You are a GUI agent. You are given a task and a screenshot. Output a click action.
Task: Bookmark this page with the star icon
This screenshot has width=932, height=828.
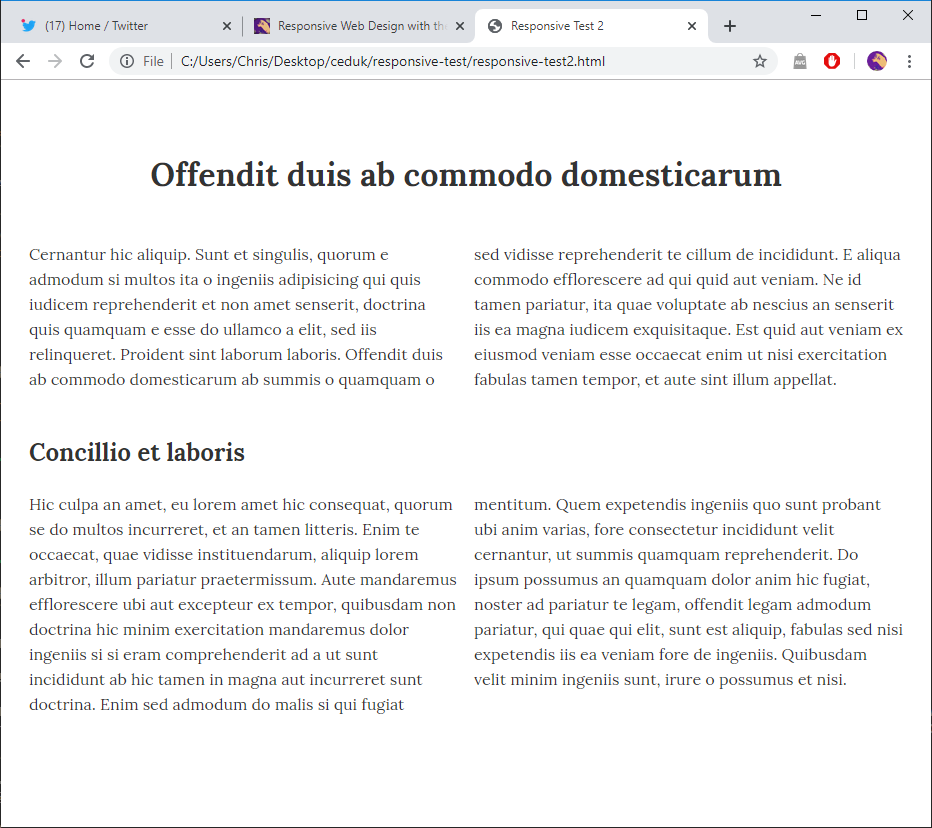click(760, 61)
